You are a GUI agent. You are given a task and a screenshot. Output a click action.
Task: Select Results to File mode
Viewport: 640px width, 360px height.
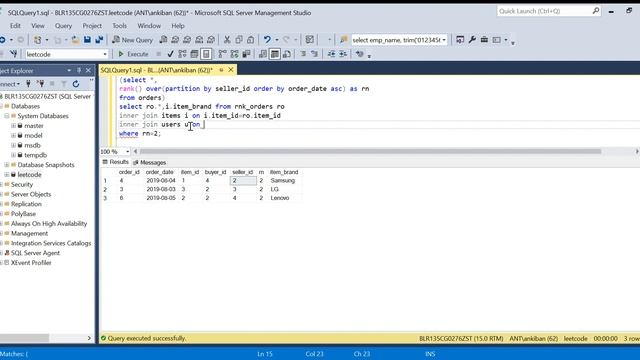[x=287, y=54]
